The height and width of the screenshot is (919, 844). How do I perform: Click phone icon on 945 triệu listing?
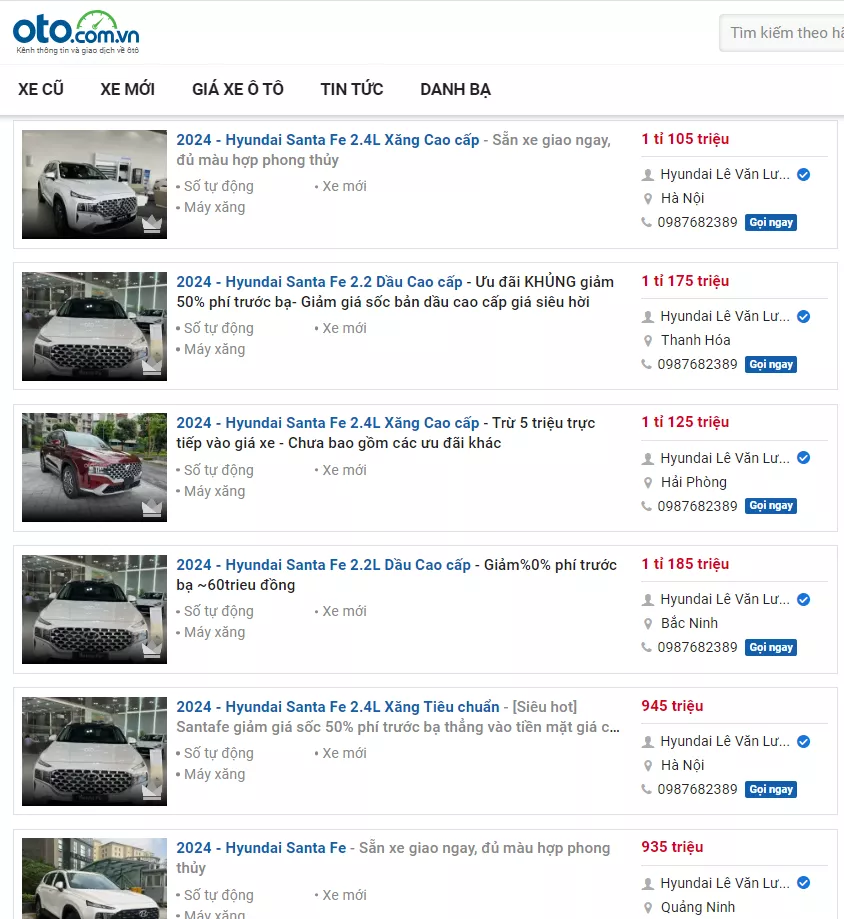click(646, 789)
